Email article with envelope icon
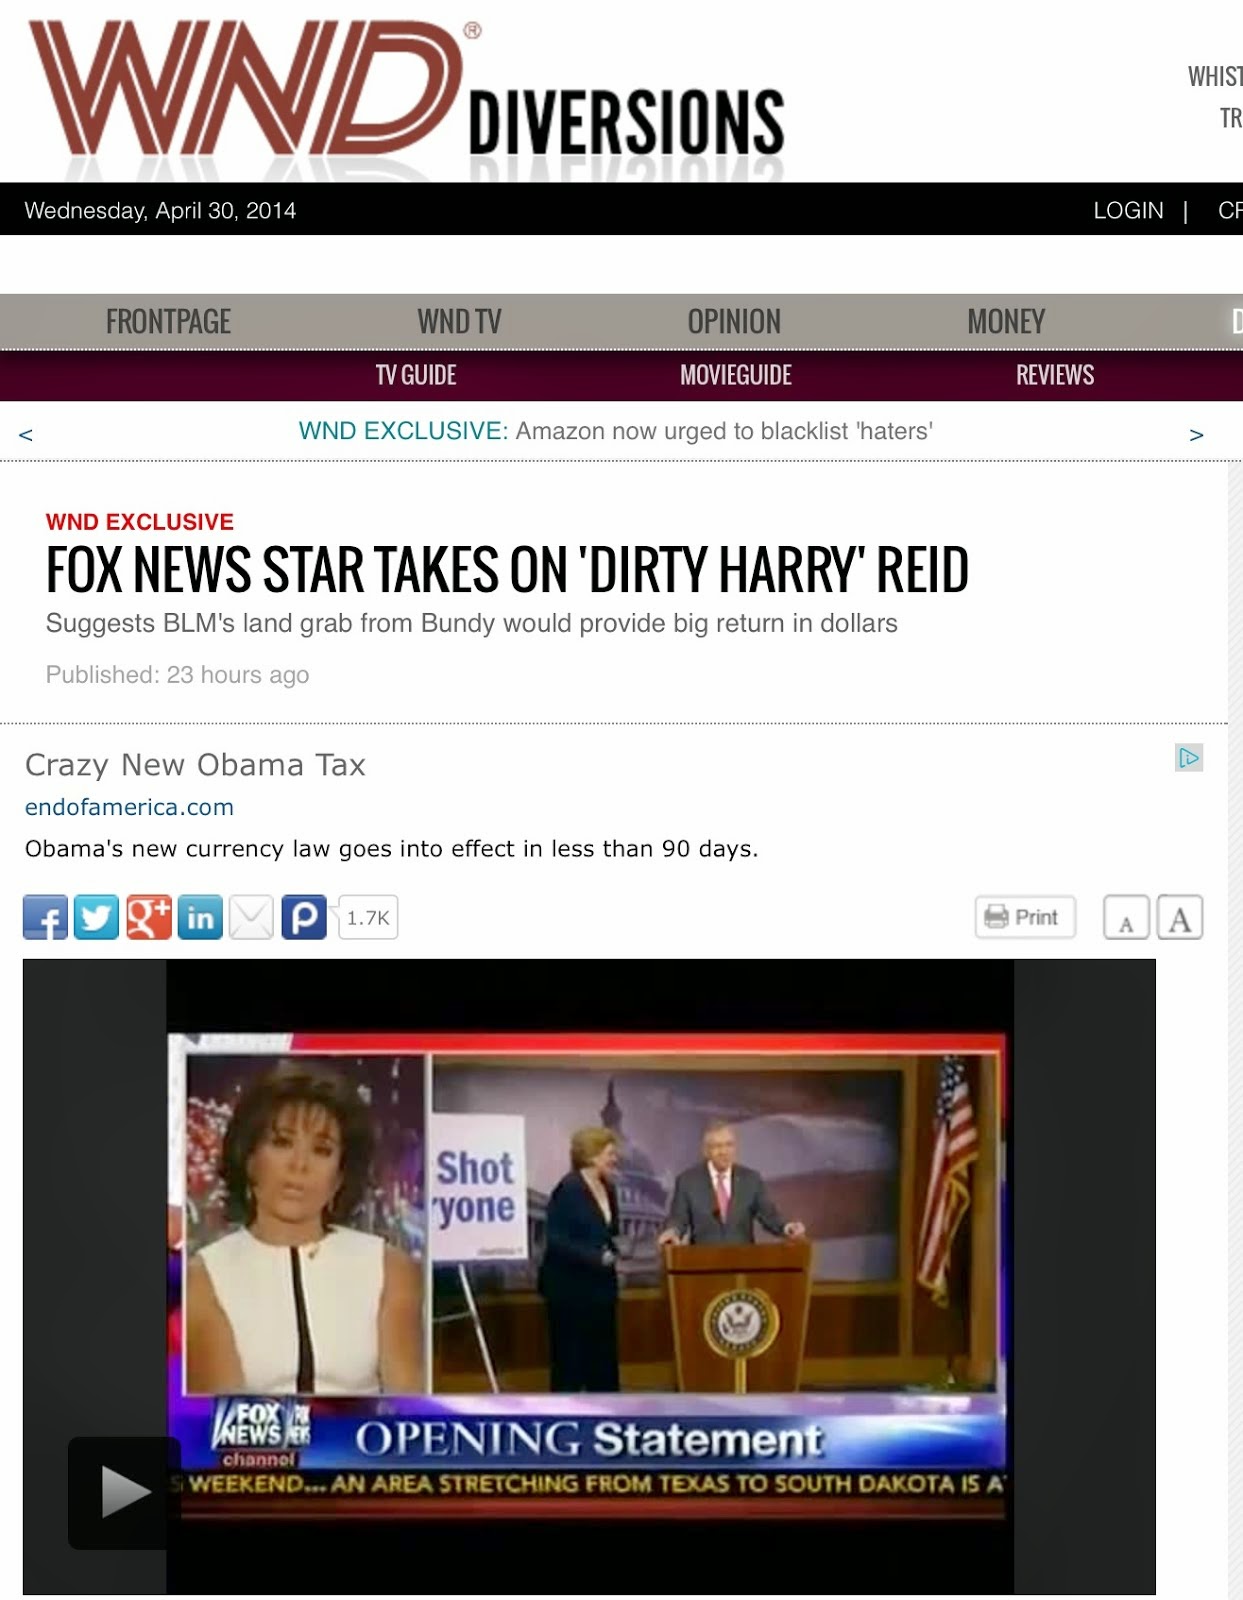Image resolution: width=1243 pixels, height=1600 pixels. [x=251, y=917]
